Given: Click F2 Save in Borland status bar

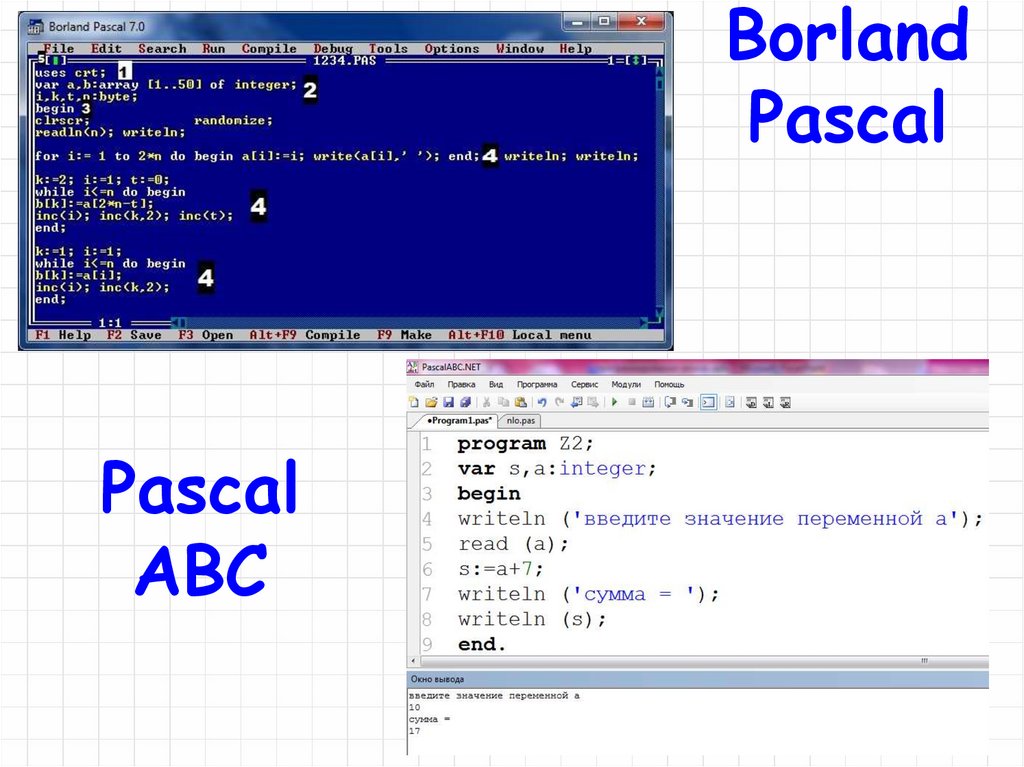Looking at the screenshot, I should pos(134,335).
